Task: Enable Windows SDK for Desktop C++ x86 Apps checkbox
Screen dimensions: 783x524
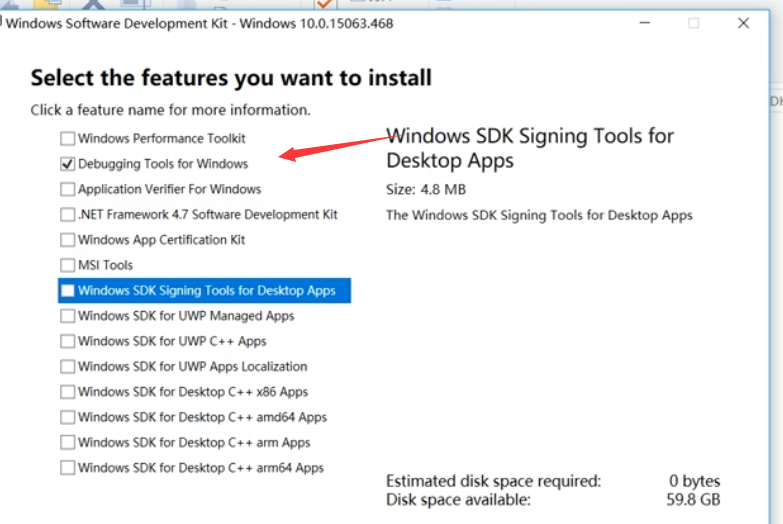Action: 67,392
